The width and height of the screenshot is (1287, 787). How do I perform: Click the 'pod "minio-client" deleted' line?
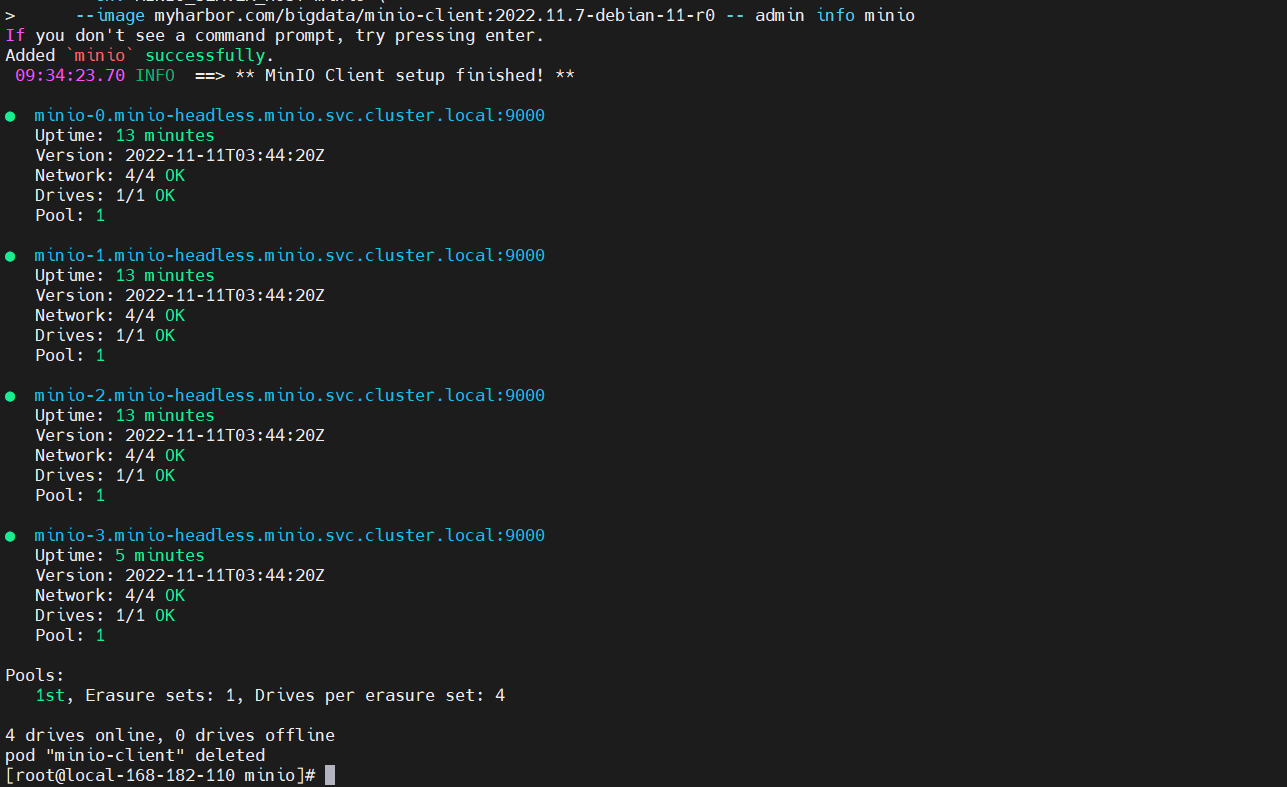pyautogui.click(x=135, y=756)
